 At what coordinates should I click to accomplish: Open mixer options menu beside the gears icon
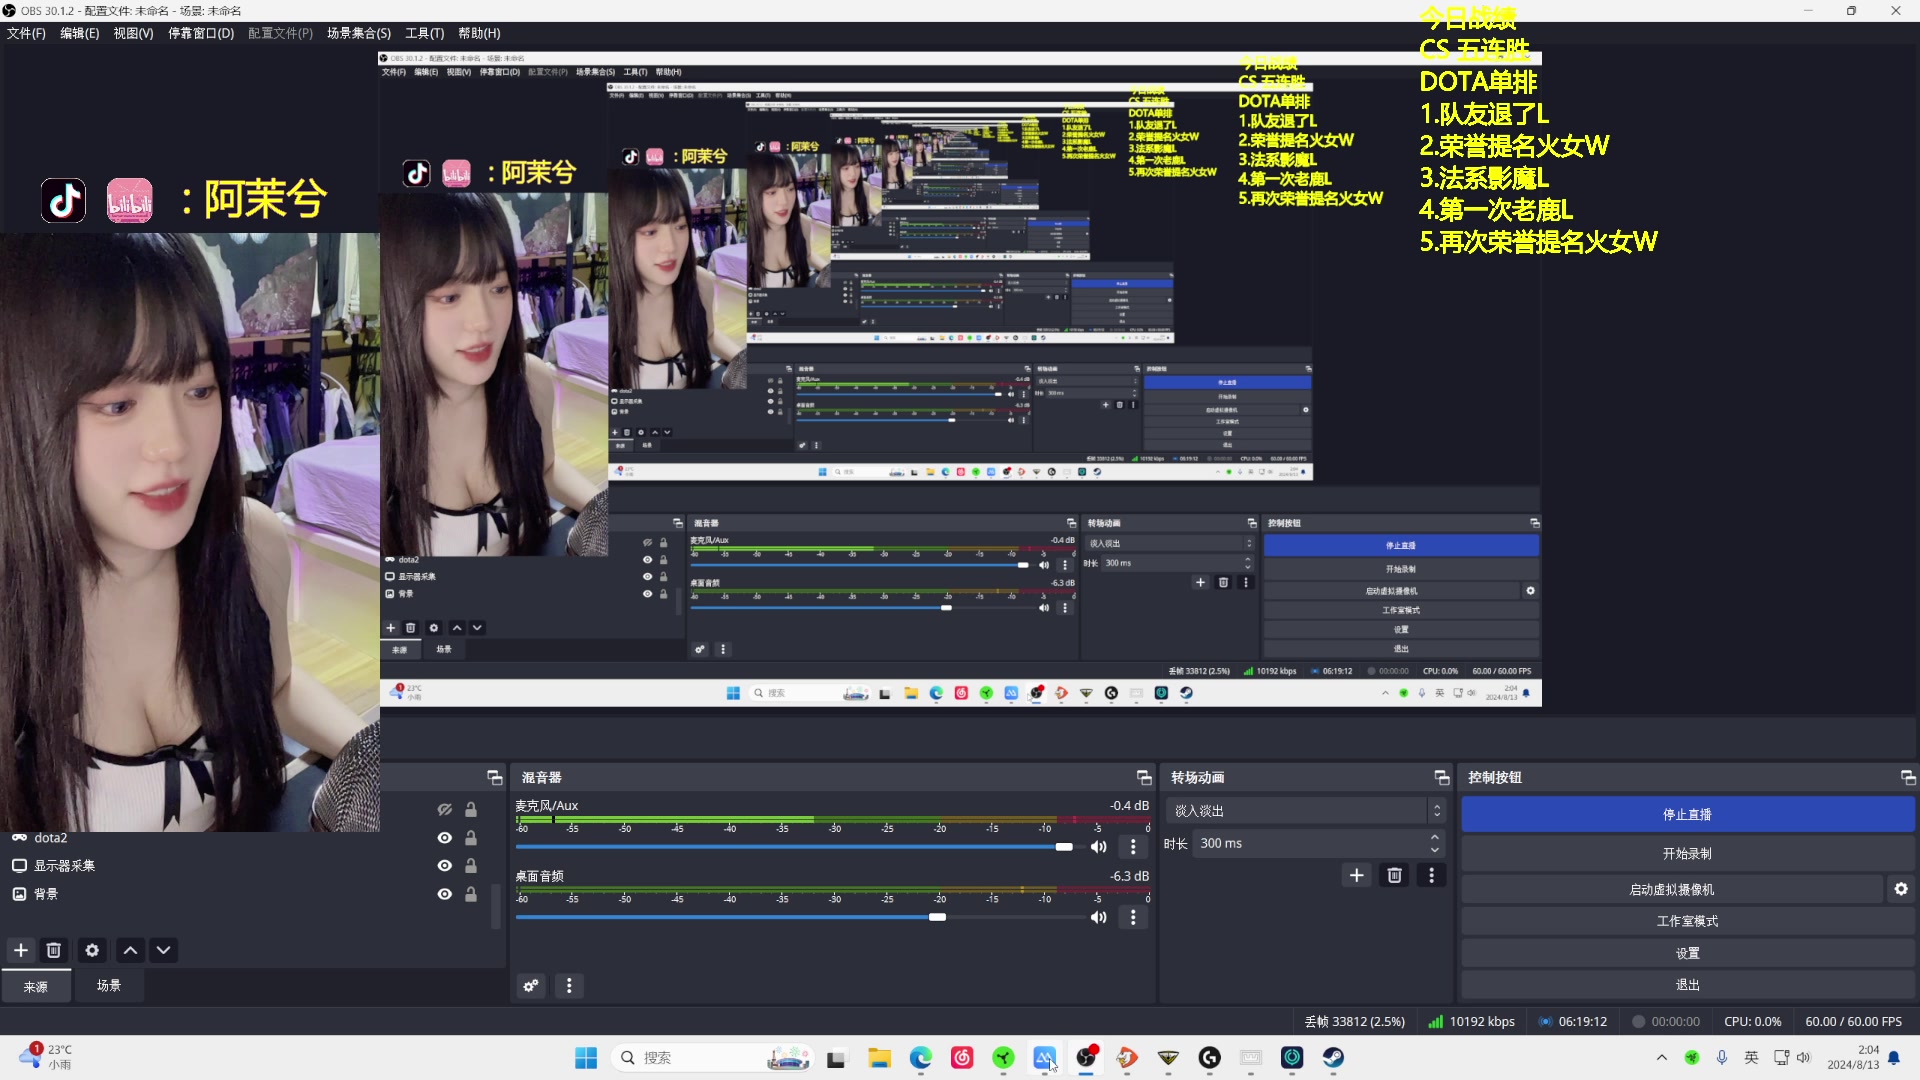tap(569, 986)
